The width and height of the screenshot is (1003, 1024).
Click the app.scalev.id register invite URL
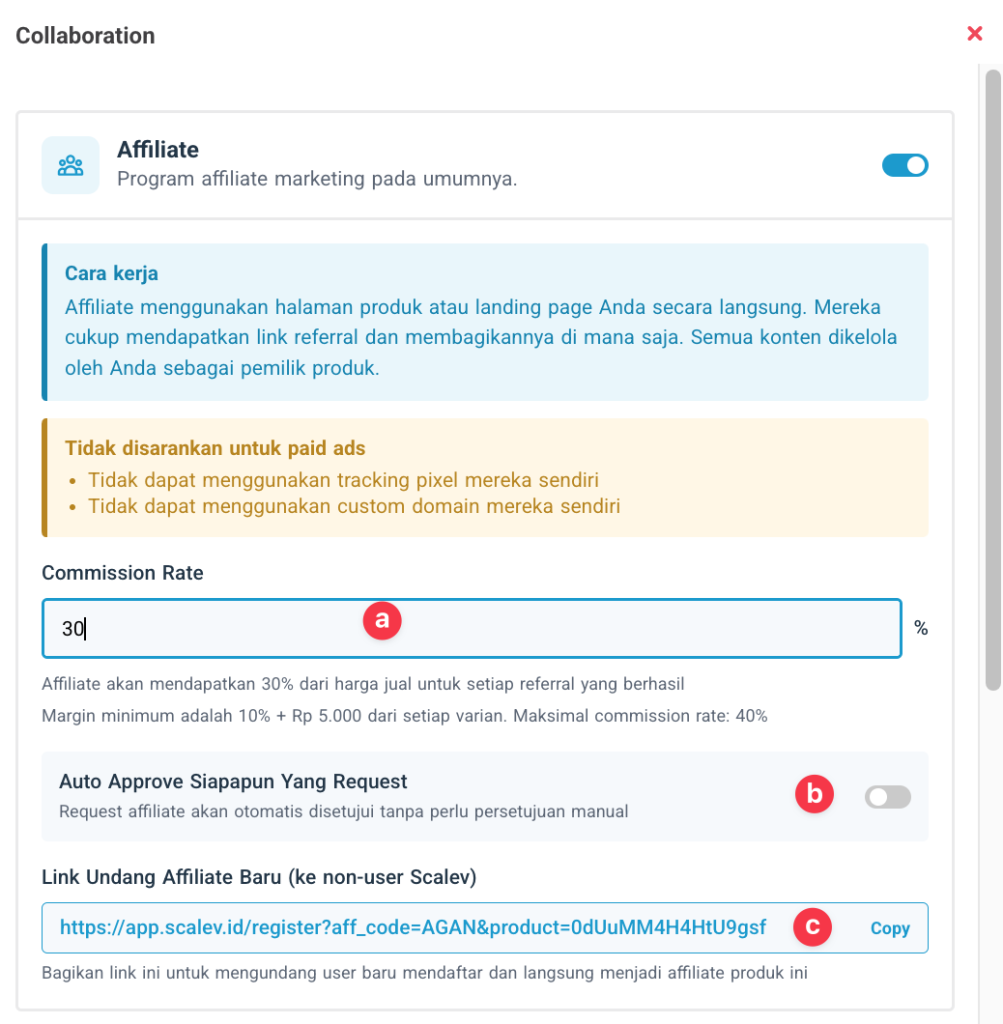pos(412,927)
